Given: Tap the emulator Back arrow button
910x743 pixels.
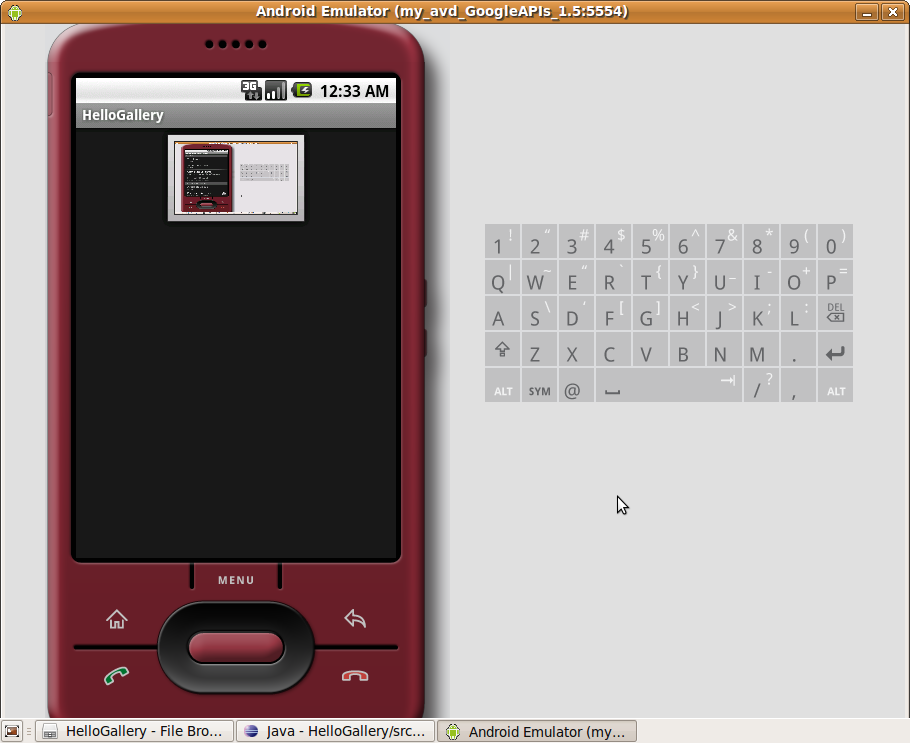Looking at the screenshot, I should point(355,618).
